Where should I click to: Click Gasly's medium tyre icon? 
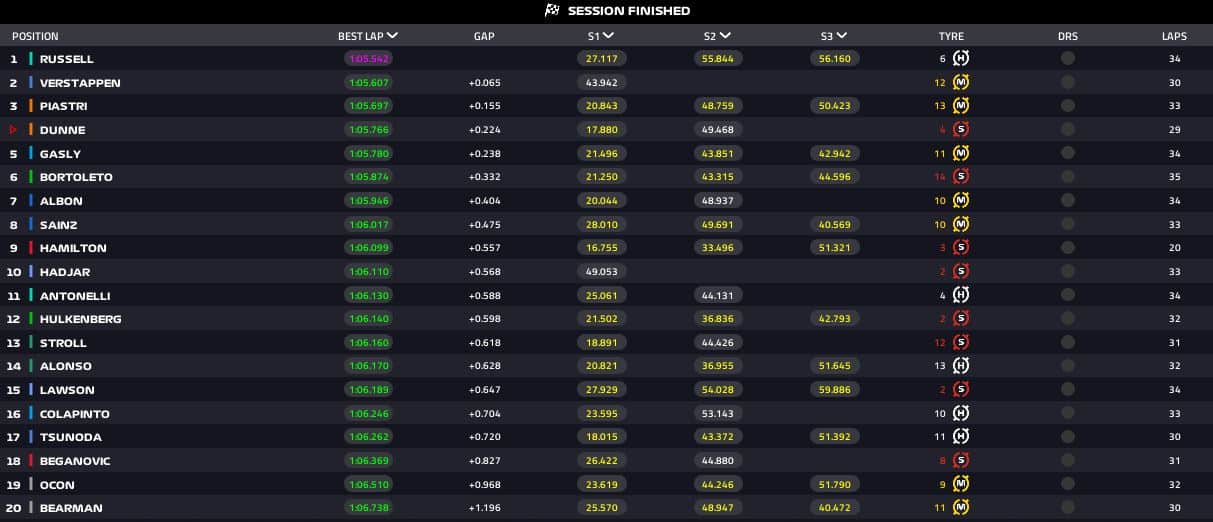961,154
